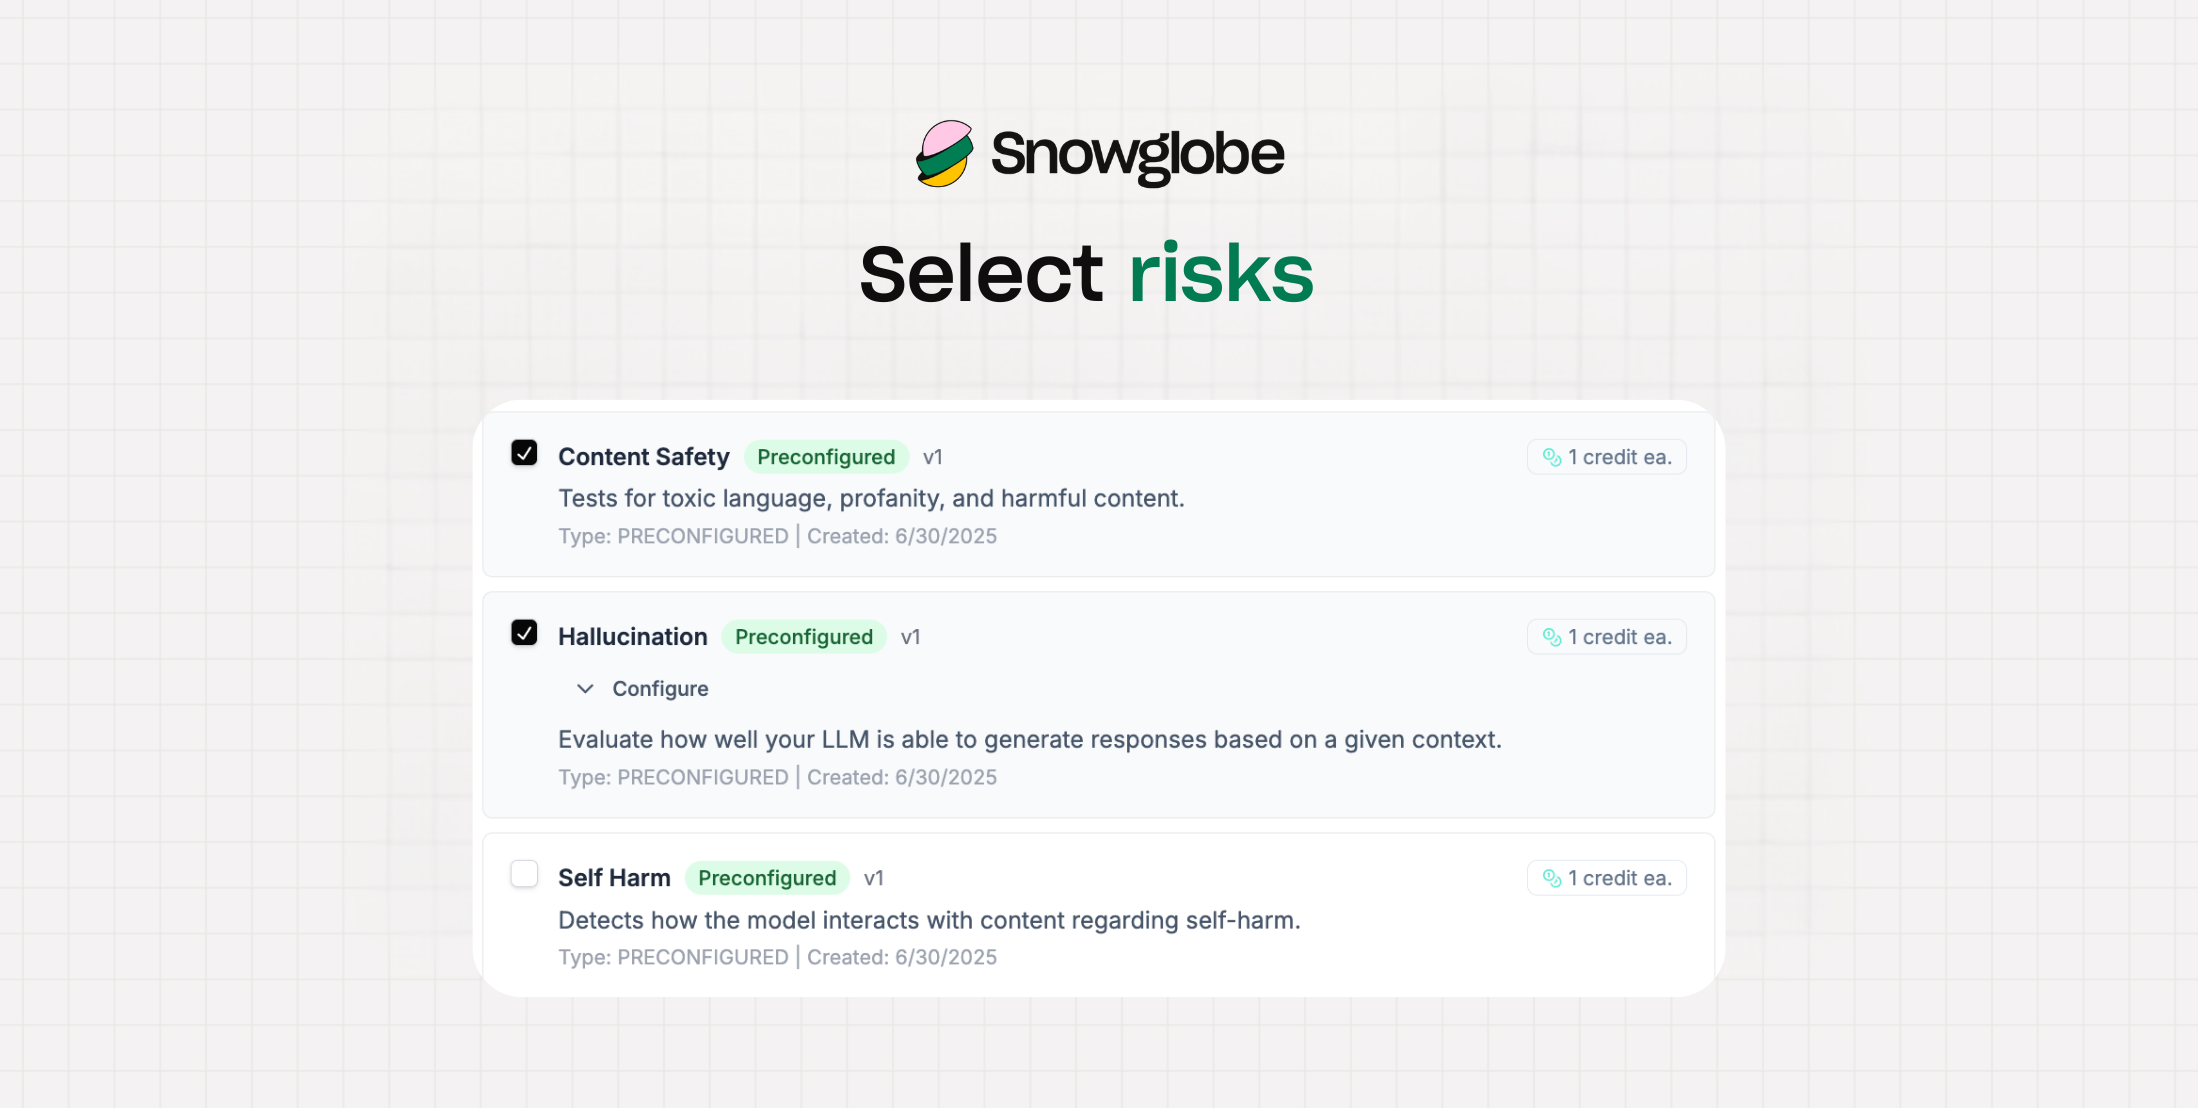Click the Snowglobe logo icon

tap(945, 154)
